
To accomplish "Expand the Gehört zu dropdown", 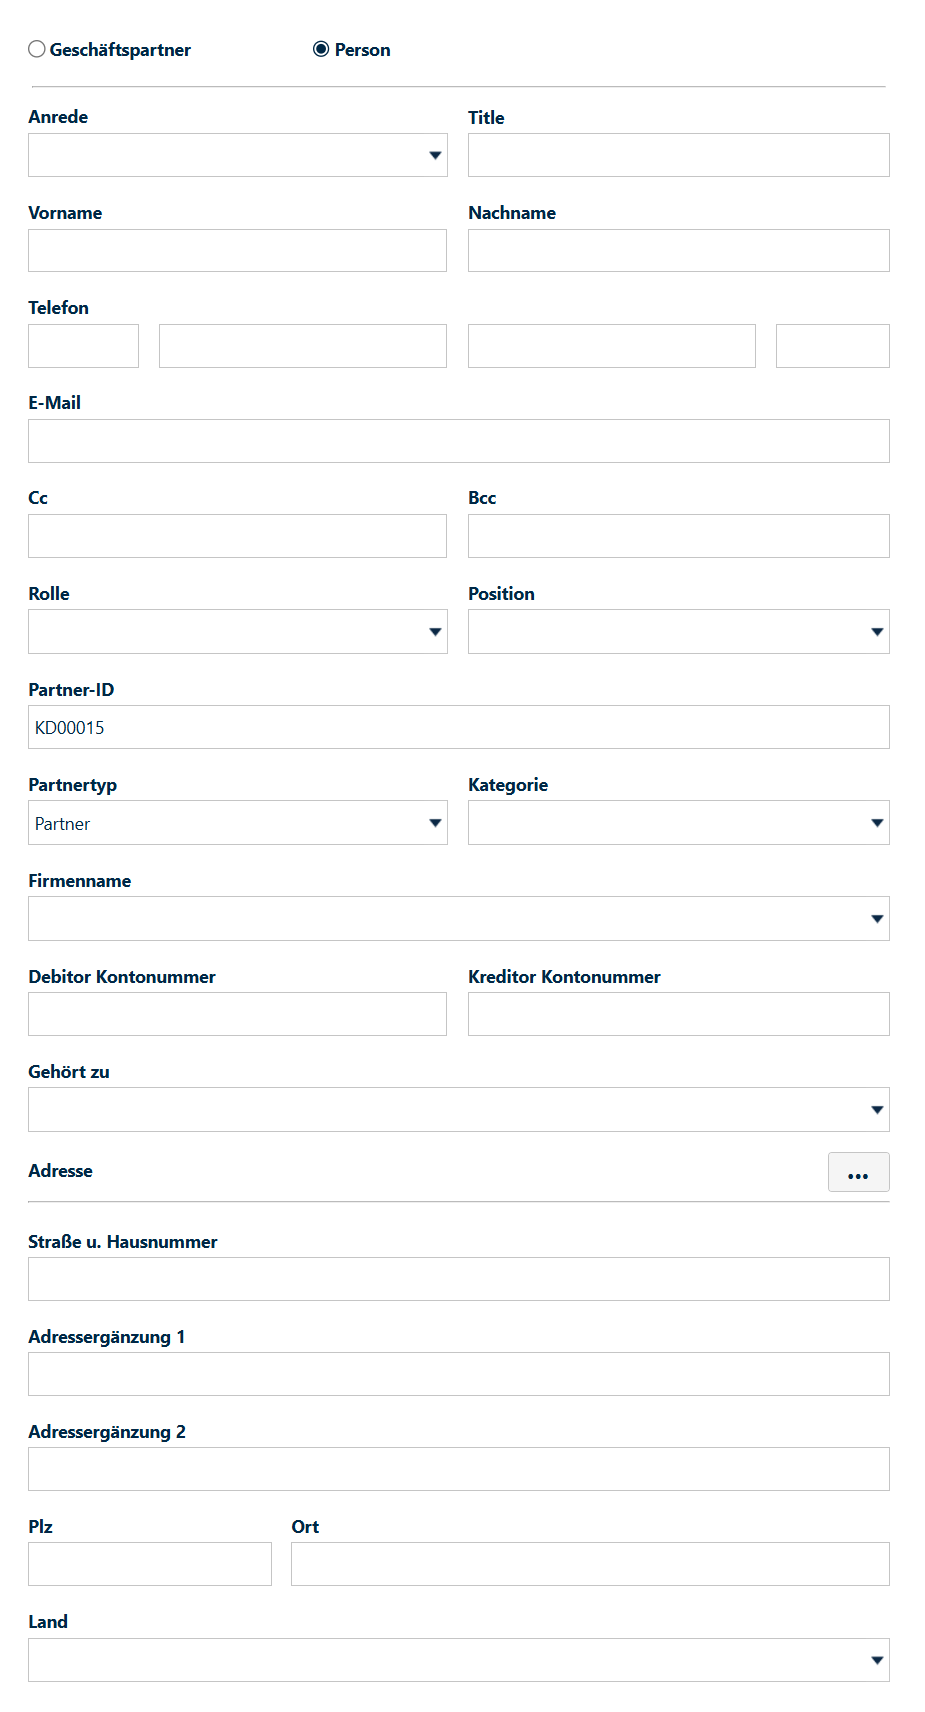I will [x=459, y=1110].
